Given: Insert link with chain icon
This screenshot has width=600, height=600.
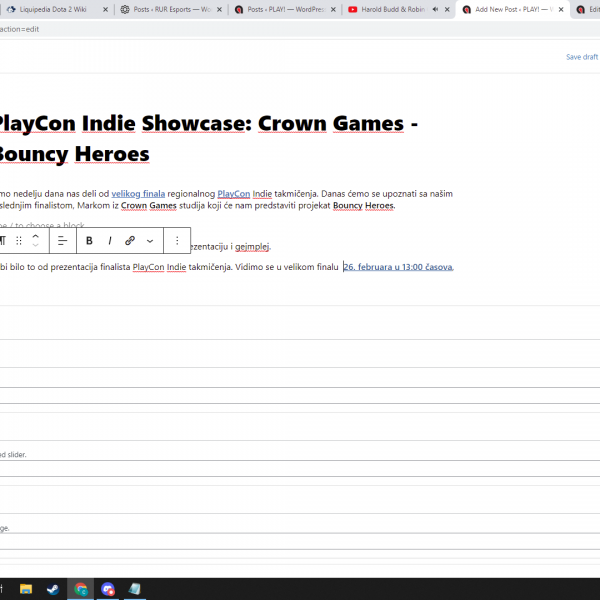Looking at the screenshot, I should pyautogui.click(x=130, y=240).
